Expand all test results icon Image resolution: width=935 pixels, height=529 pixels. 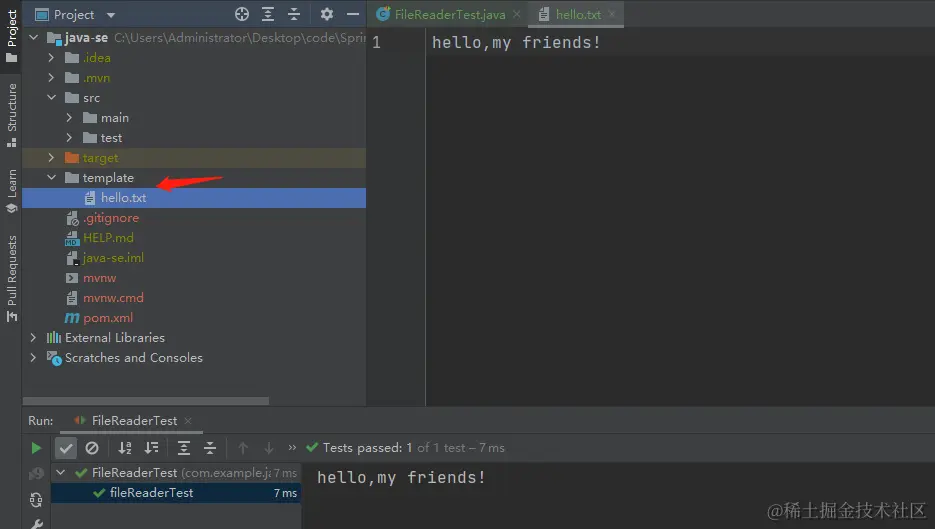click(x=184, y=448)
